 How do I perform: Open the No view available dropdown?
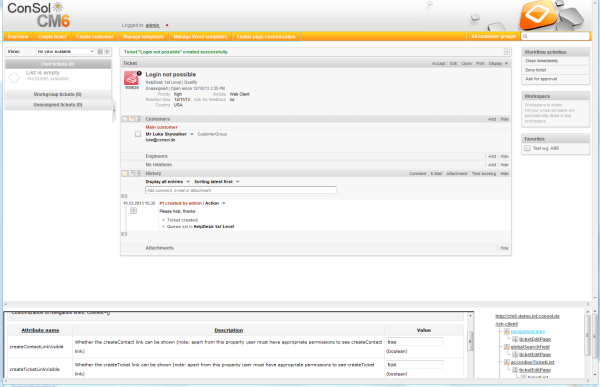[65, 51]
